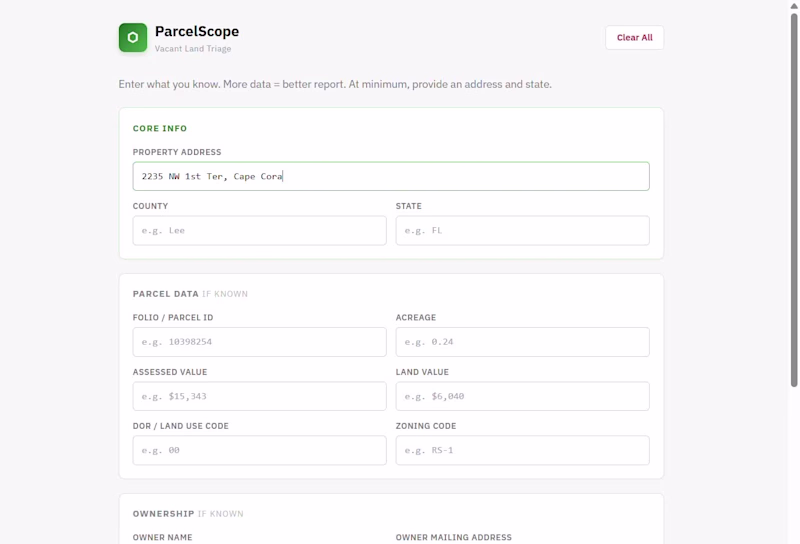Click the scrollbar down arrow
This screenshot has height=544, width=800.
coord(794,538)
